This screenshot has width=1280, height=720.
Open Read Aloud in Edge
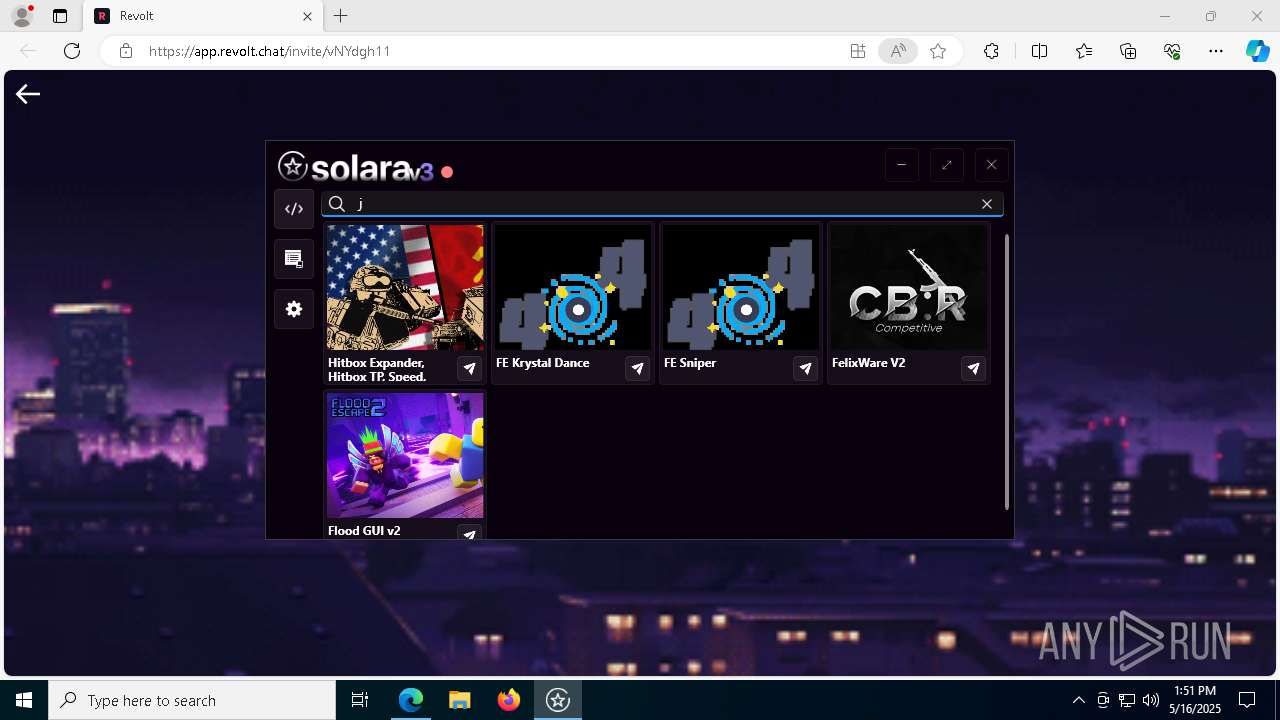pos(898,51)
